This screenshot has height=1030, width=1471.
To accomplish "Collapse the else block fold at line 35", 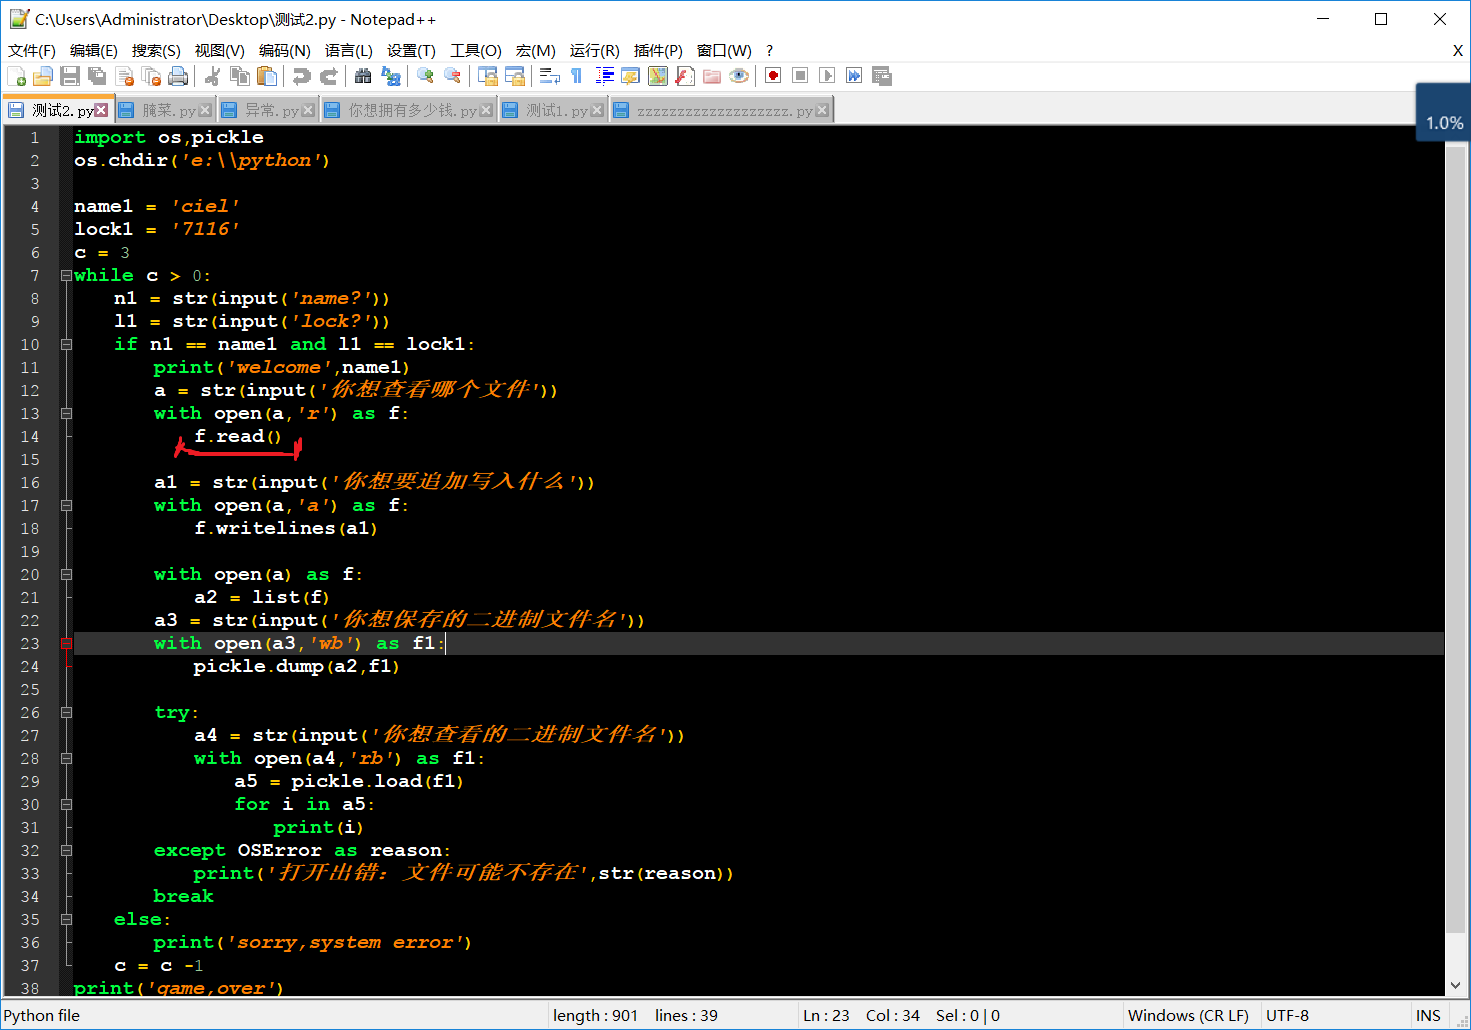I will 66,920.
